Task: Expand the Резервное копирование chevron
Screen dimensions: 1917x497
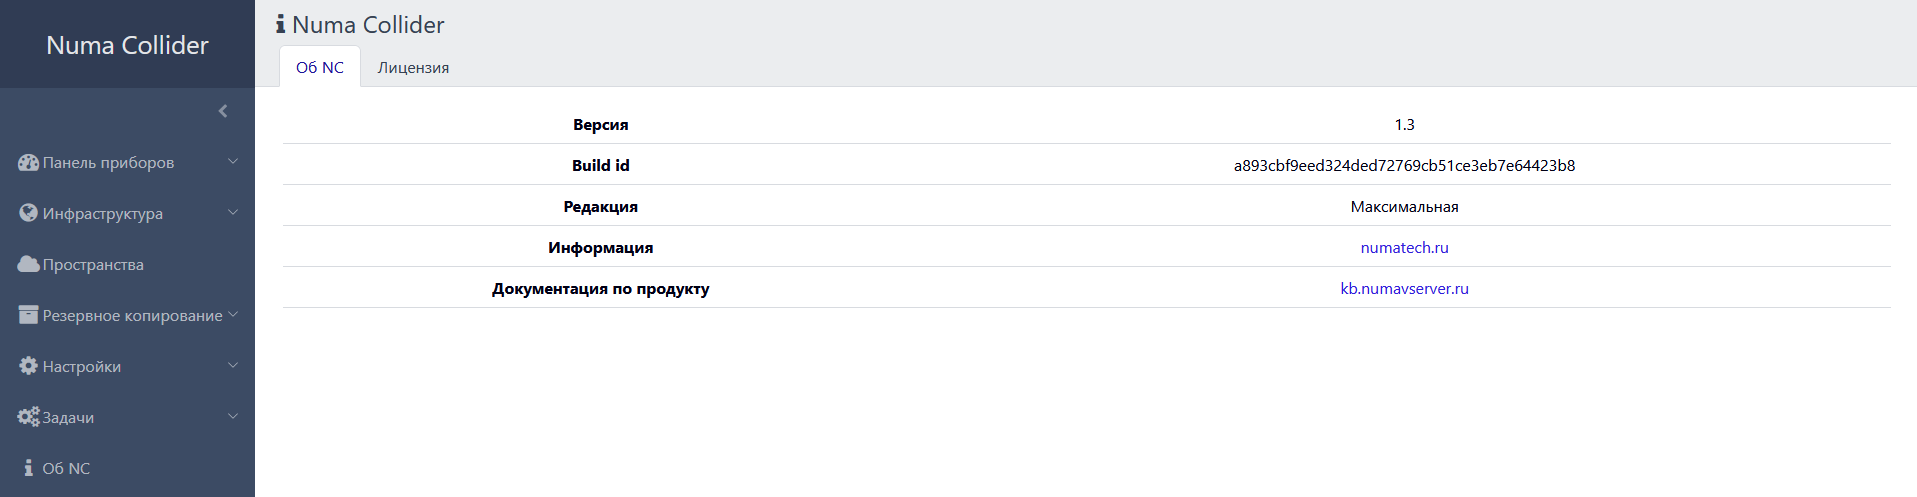Action: (233, 314)
